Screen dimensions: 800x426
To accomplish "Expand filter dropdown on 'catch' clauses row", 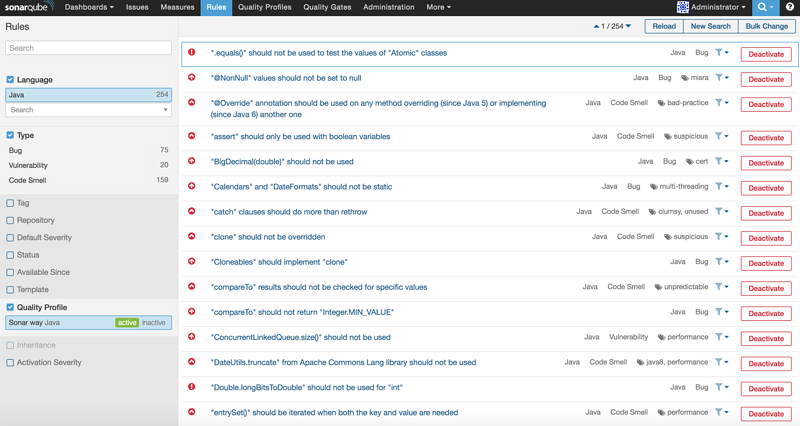I will [x=727, y=211].
